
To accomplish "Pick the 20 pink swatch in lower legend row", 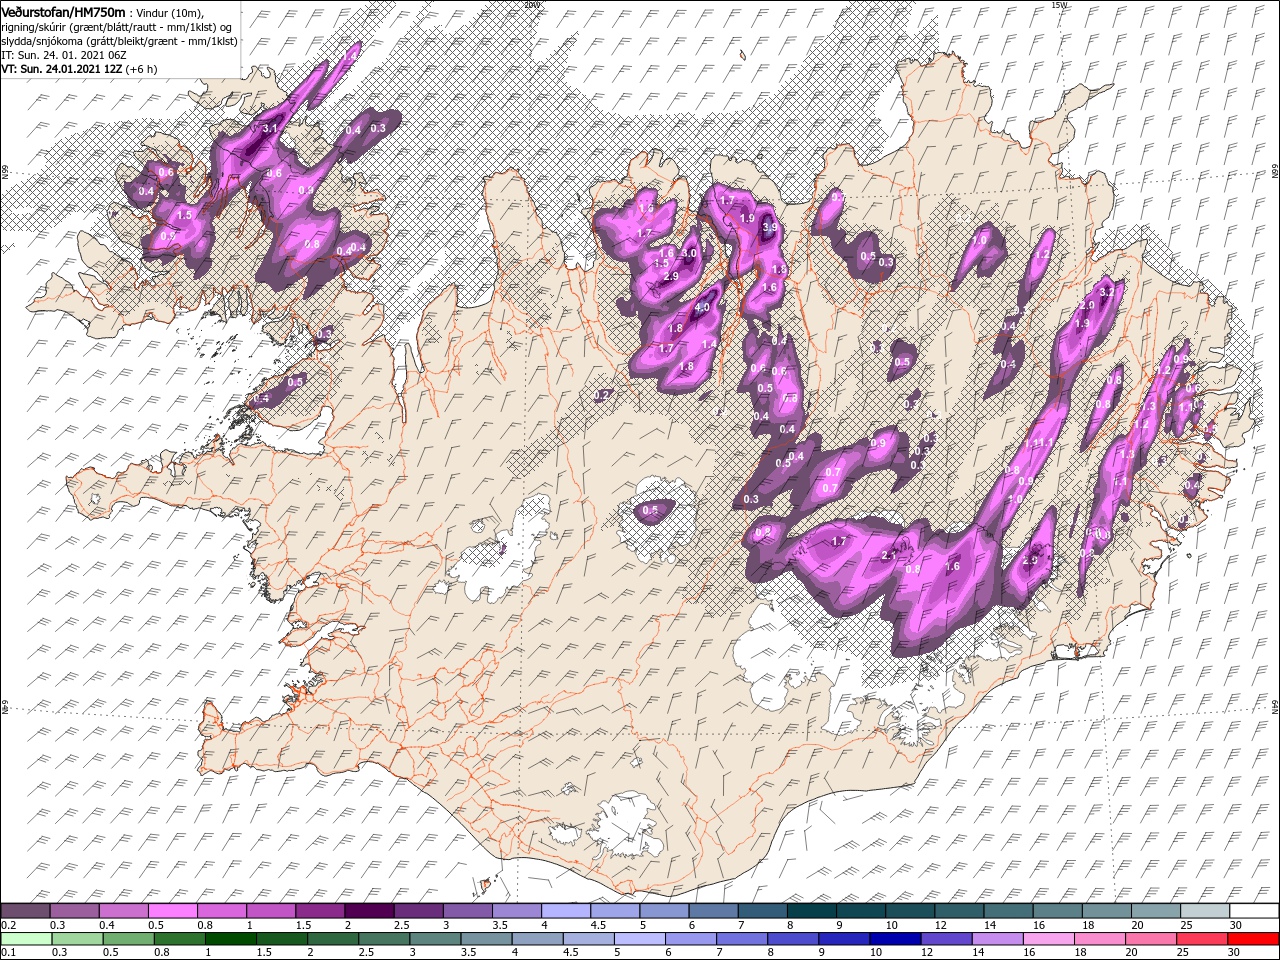I will pyautogui.click(x=1150, y=938).
